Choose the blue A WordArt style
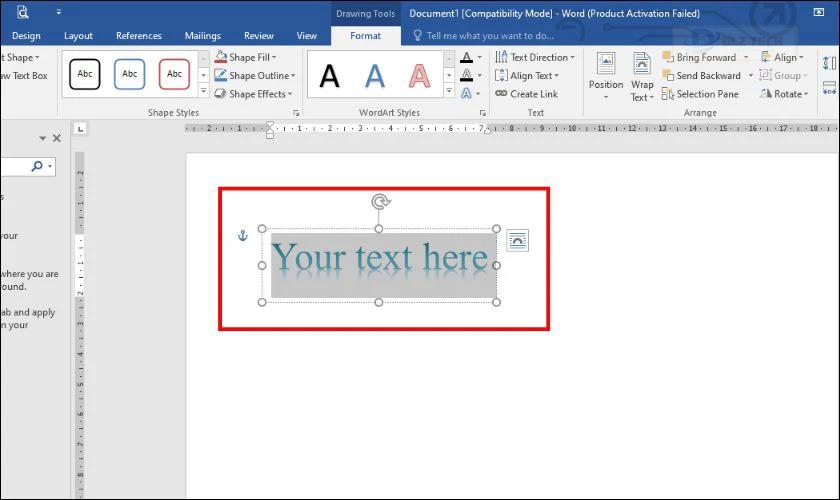The image size is (840, 500). point(374,76)
